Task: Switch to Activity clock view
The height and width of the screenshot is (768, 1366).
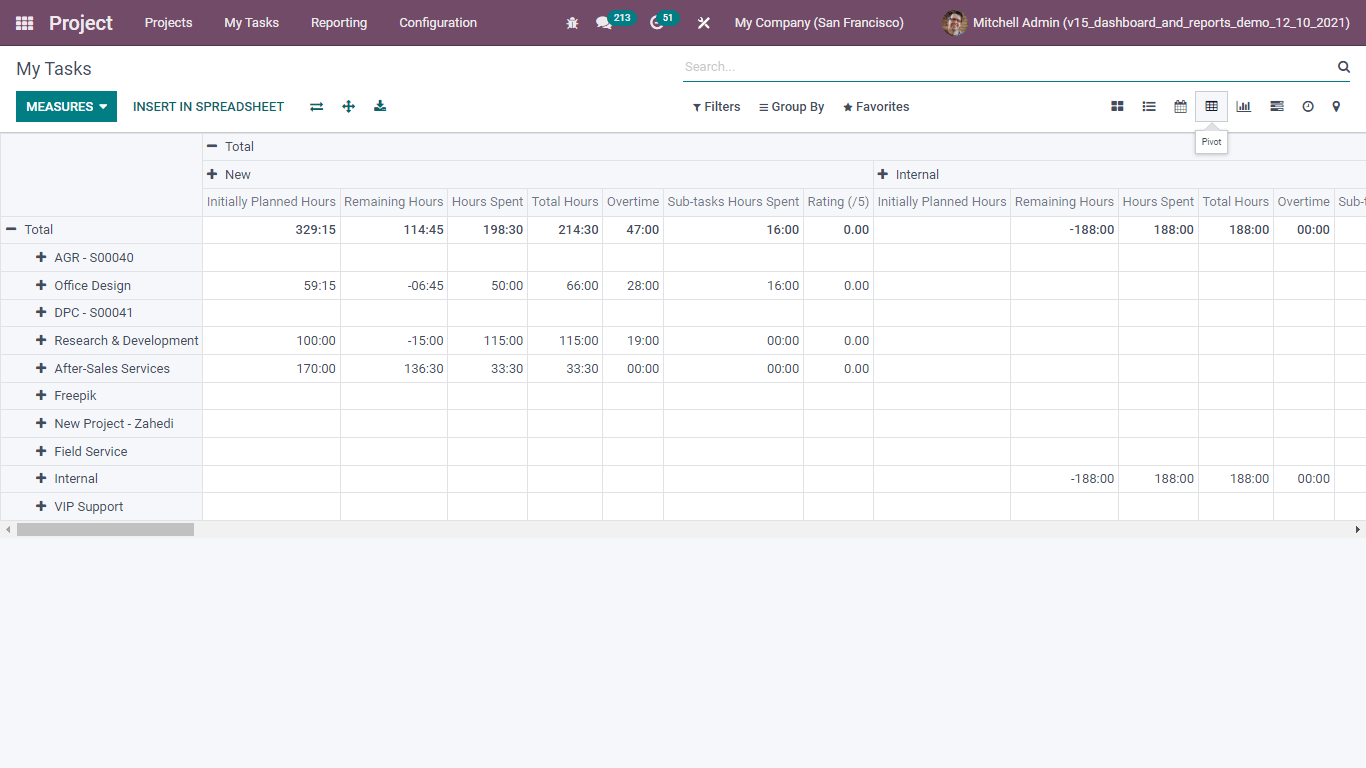Action: pyautogui.click(x=1307, y=106)
